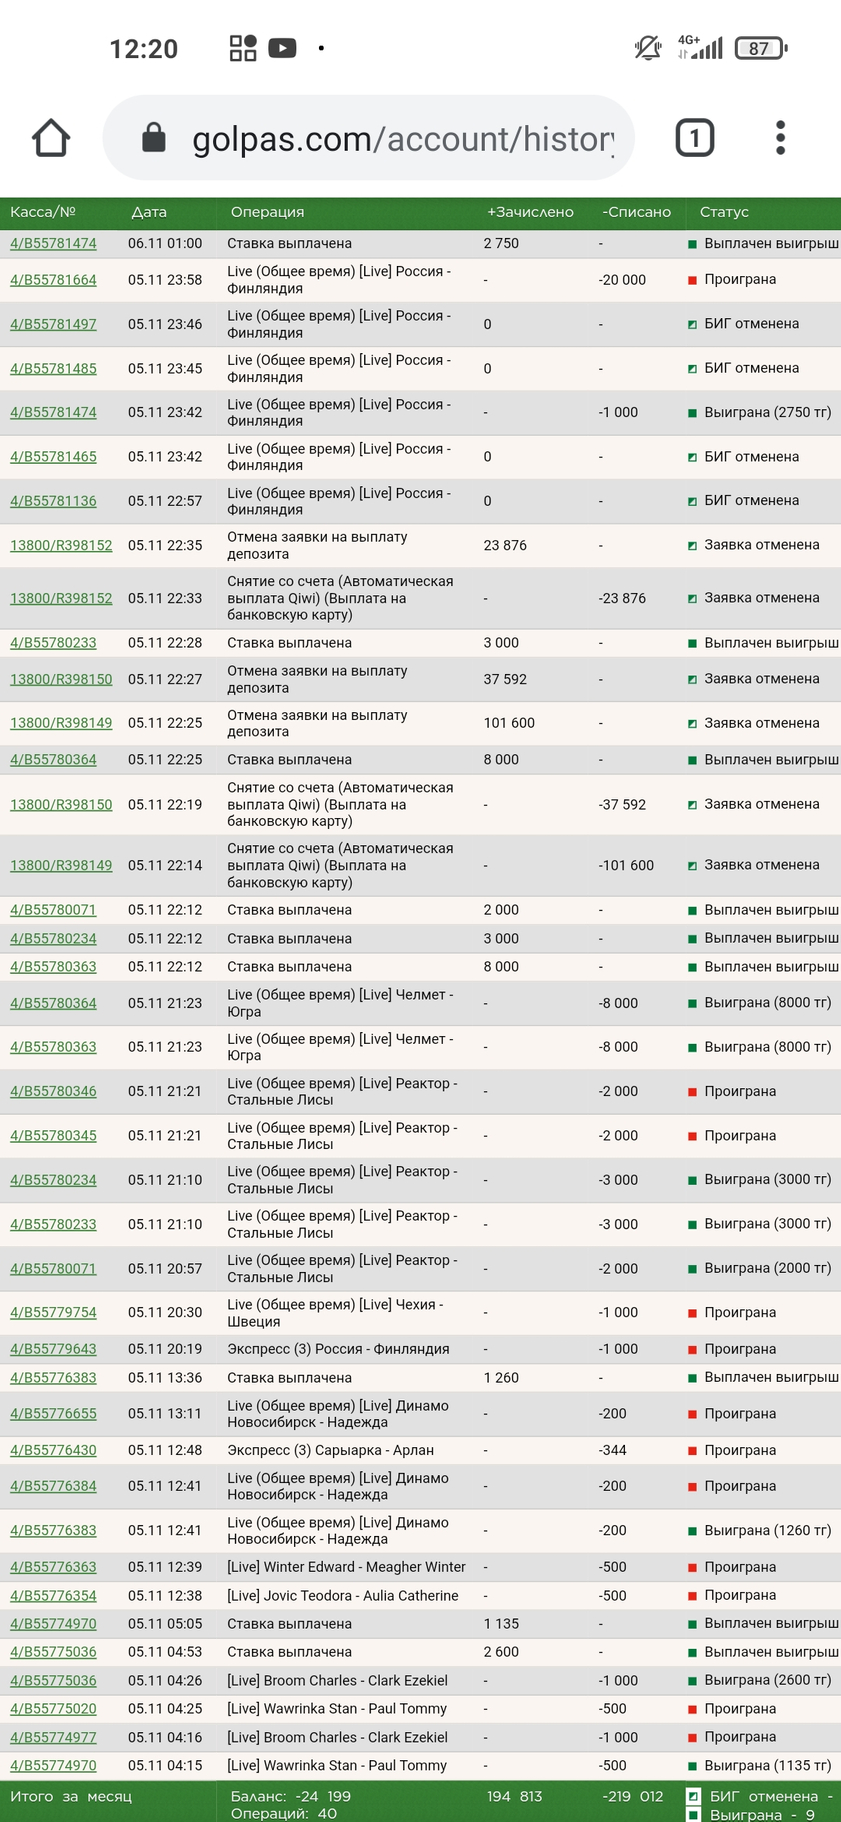Open 4/B55780364 payout of 8 000 at 22:25
Screen dimensions: 841x1822
(53, 760)
